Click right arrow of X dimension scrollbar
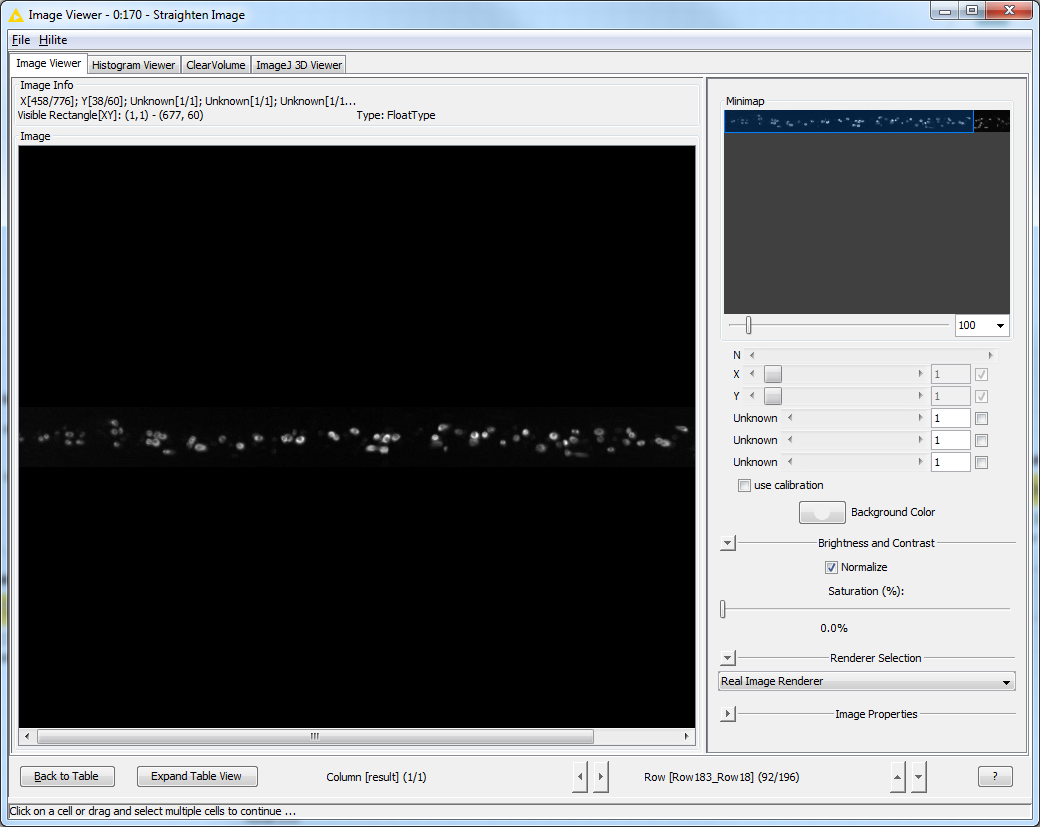This screenshot has height=827, width=1040. coord(920,374)
